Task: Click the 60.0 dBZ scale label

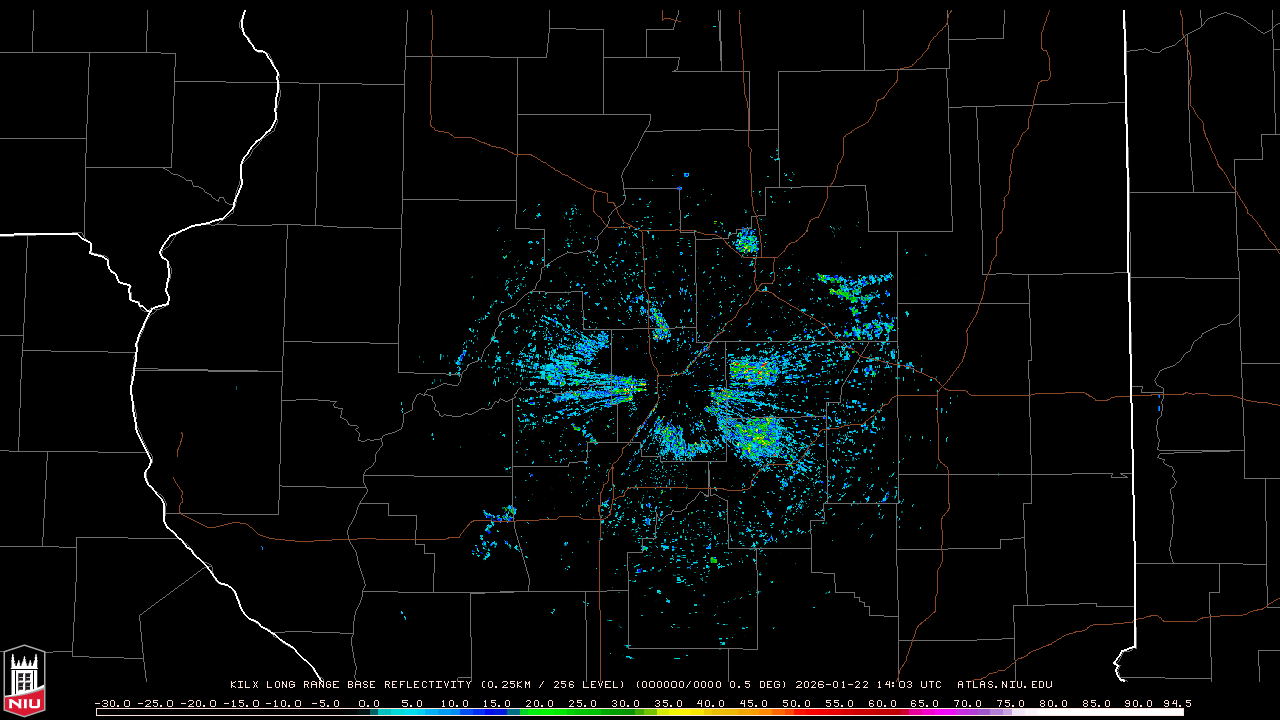Action: click(x=883, y=703)
